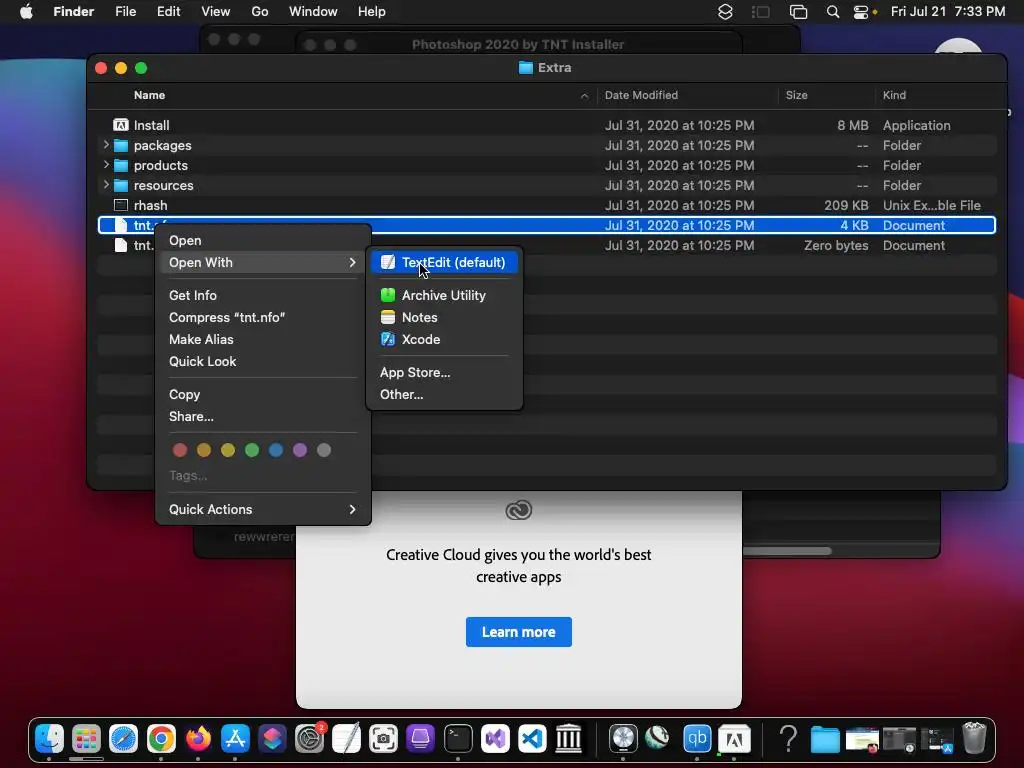The width and height of the screenshot is (1024, 768).
Task: Open the App Store dock icon
Action: [x=235, y=739]
